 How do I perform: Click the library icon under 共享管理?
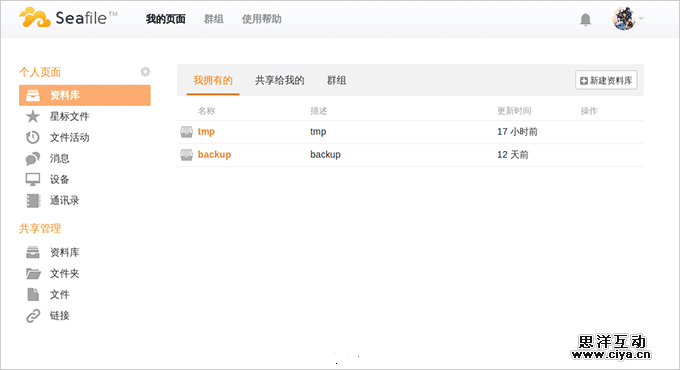coord(33,252)
